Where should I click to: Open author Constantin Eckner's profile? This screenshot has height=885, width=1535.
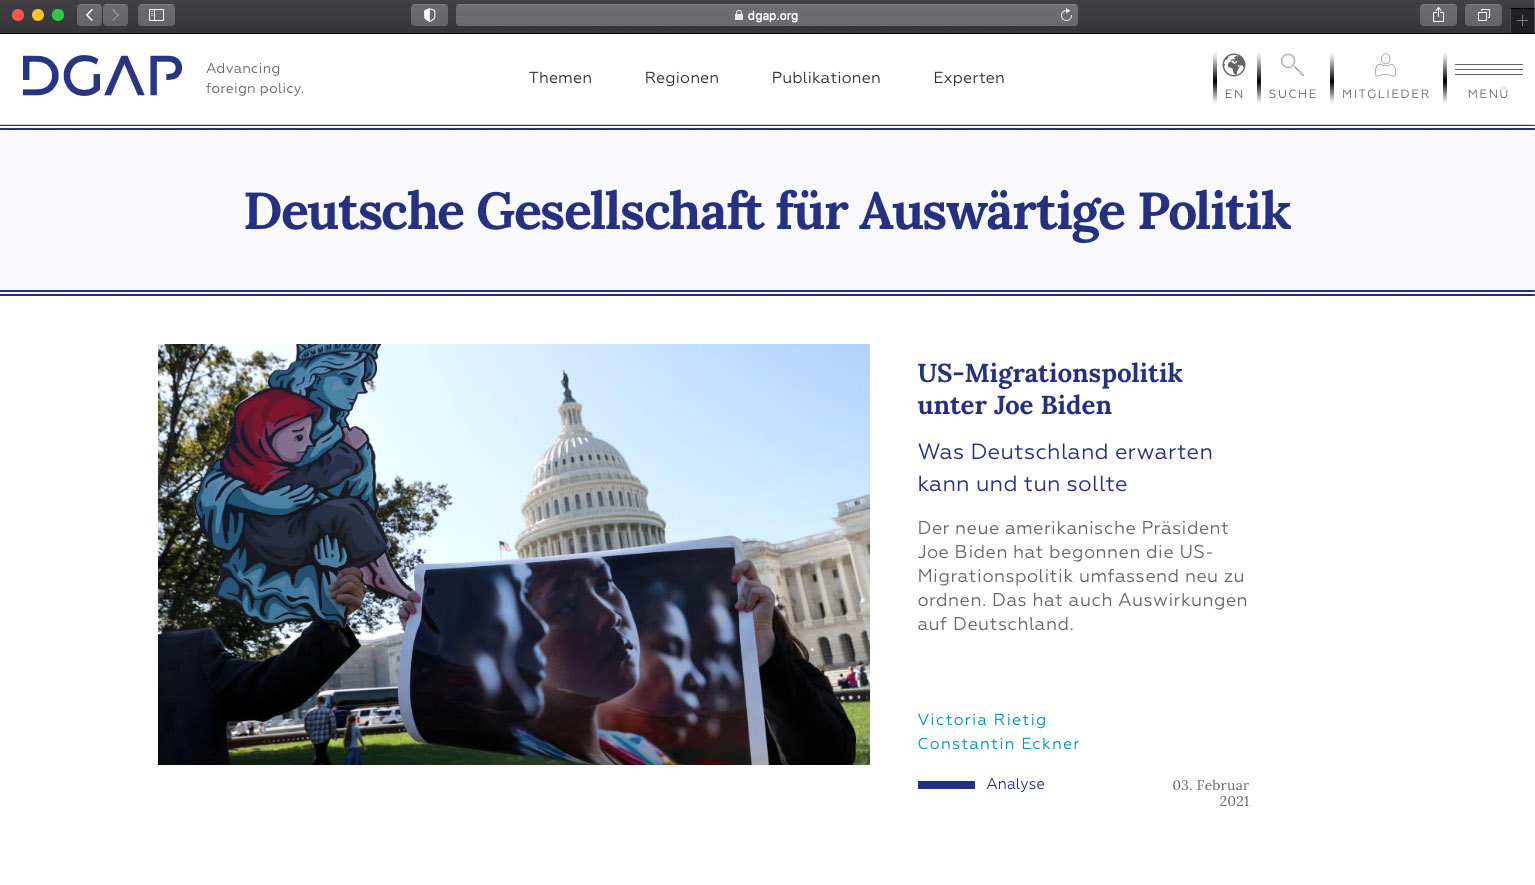(x=998, y=744)
